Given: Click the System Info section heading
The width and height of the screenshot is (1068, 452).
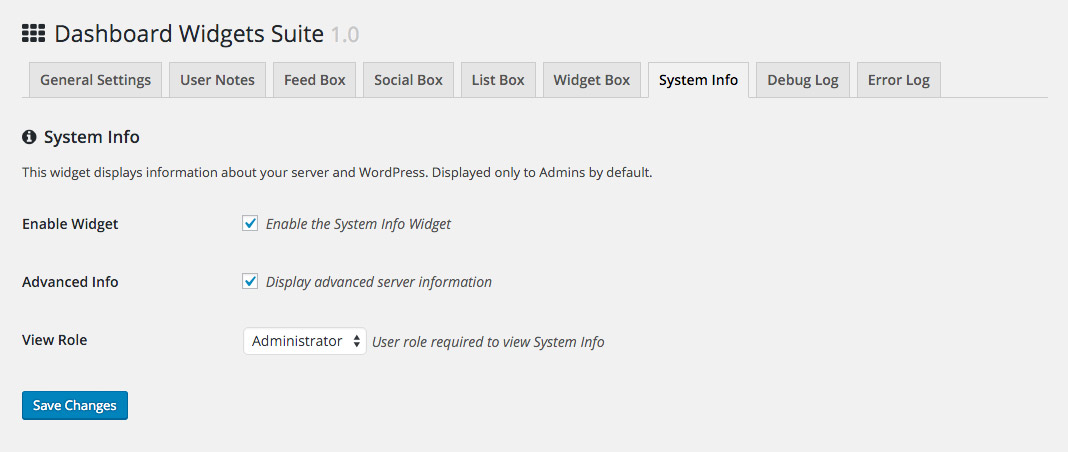Looking at the screenshot, I should [92, 138].
